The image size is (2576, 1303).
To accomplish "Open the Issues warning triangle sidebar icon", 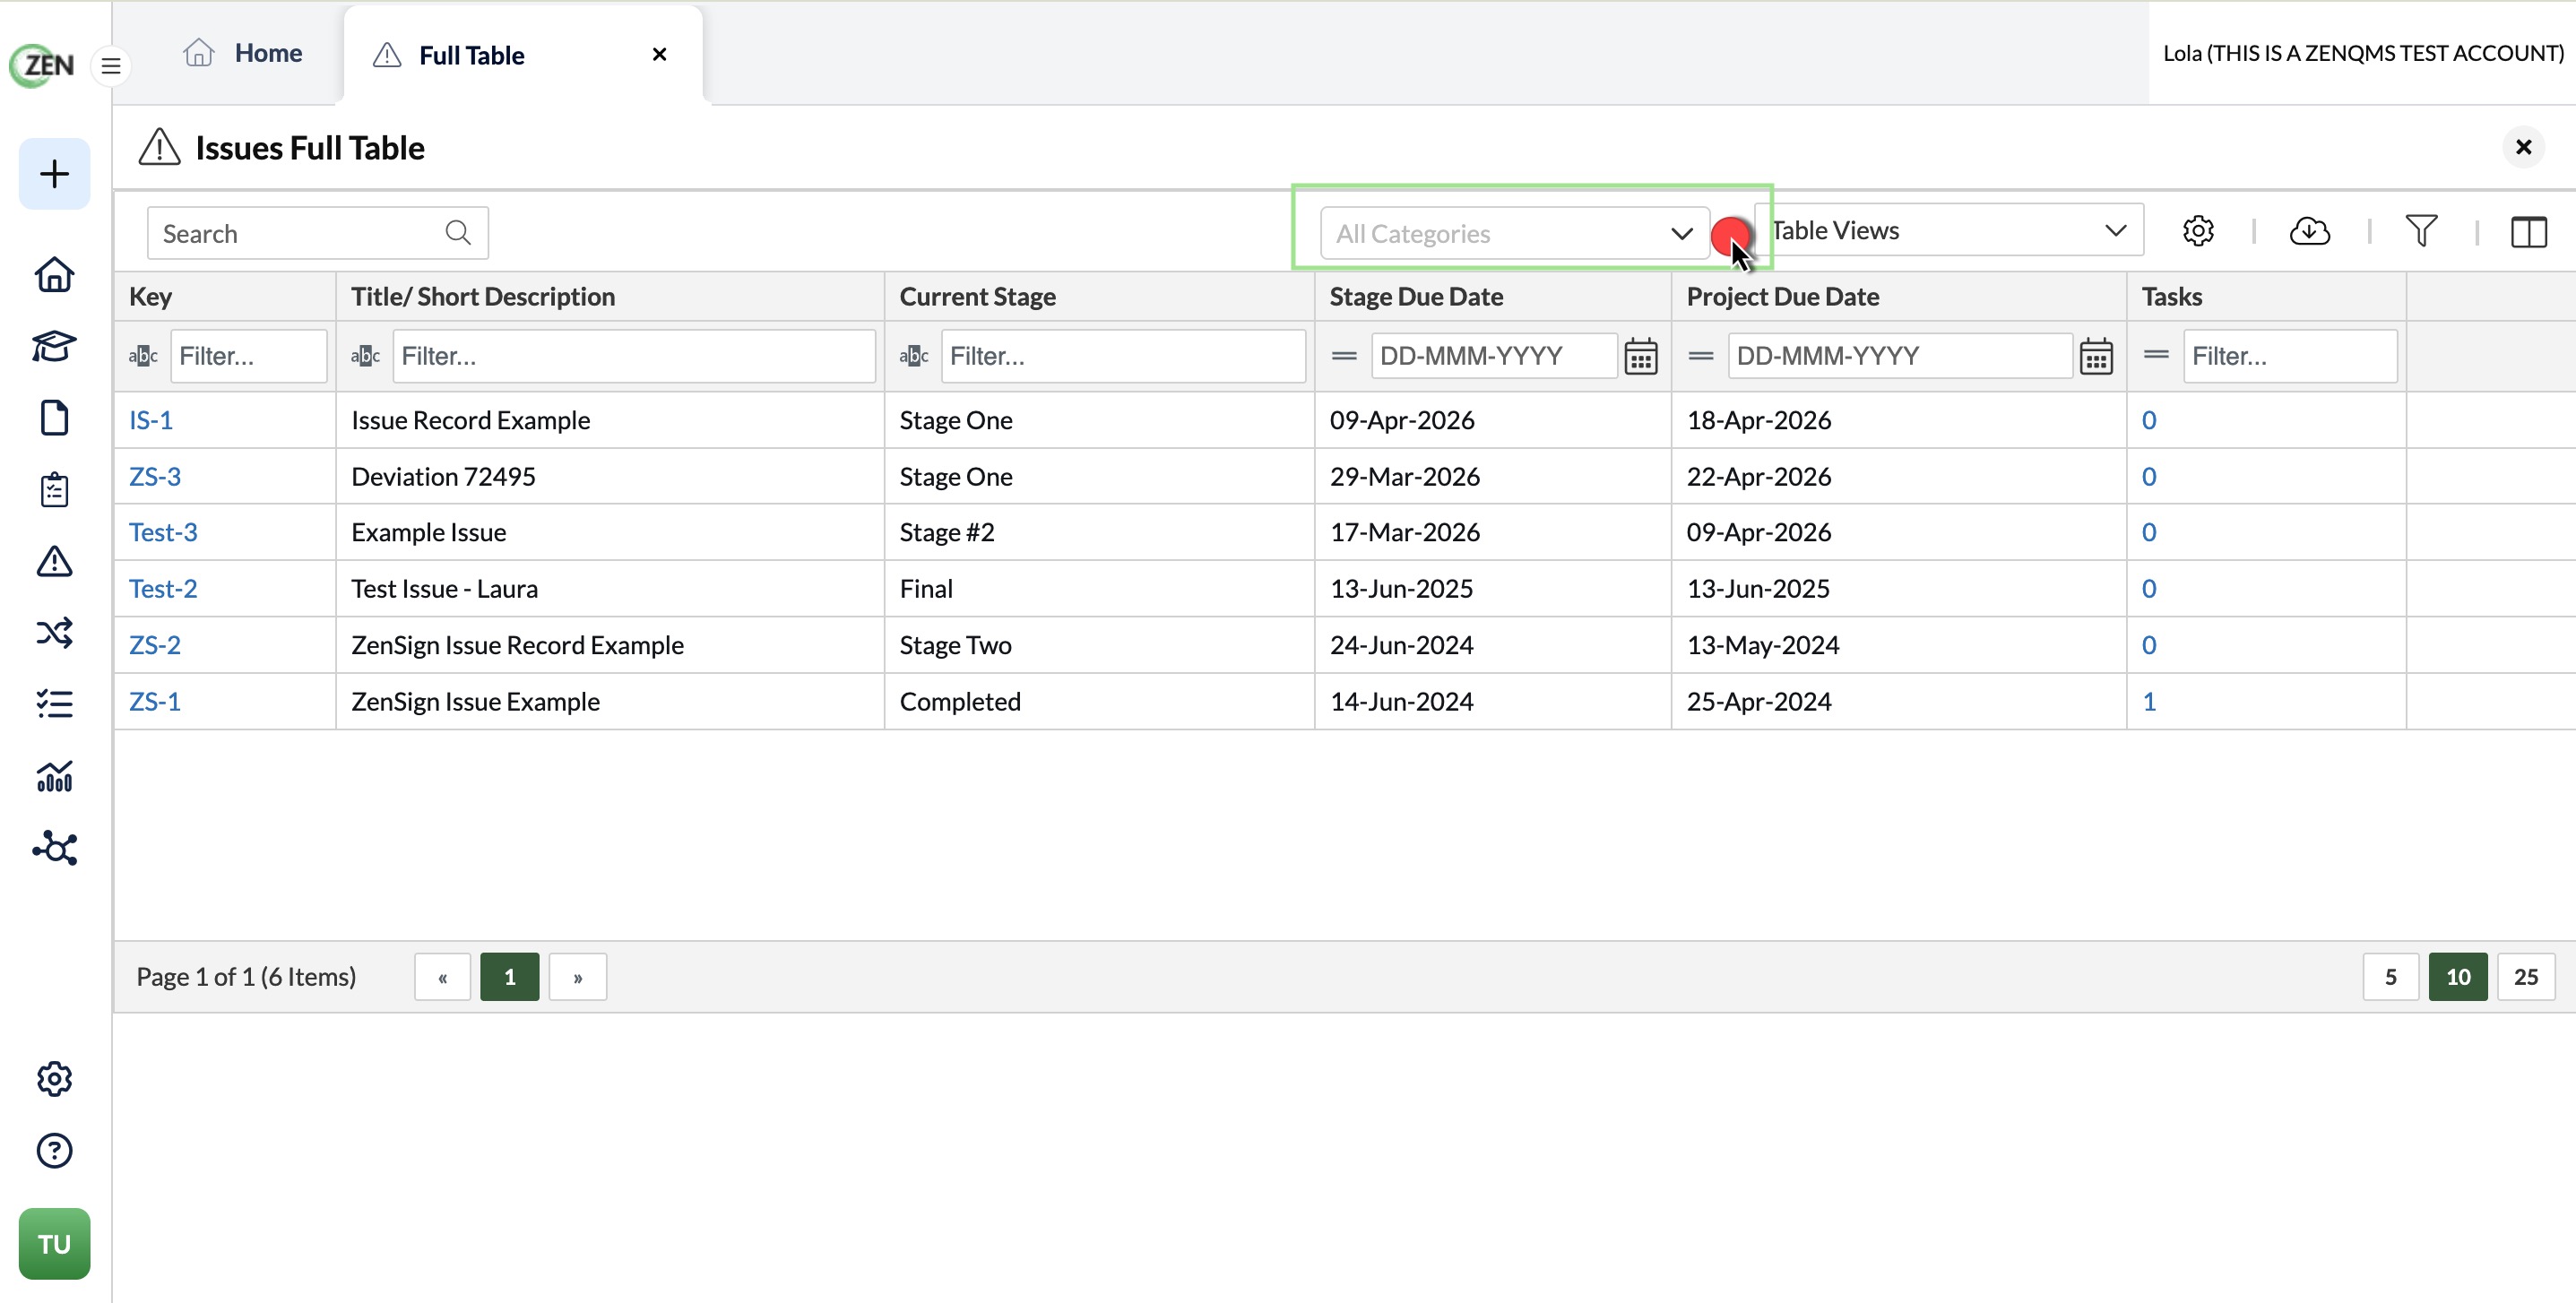I will [54, 561].
